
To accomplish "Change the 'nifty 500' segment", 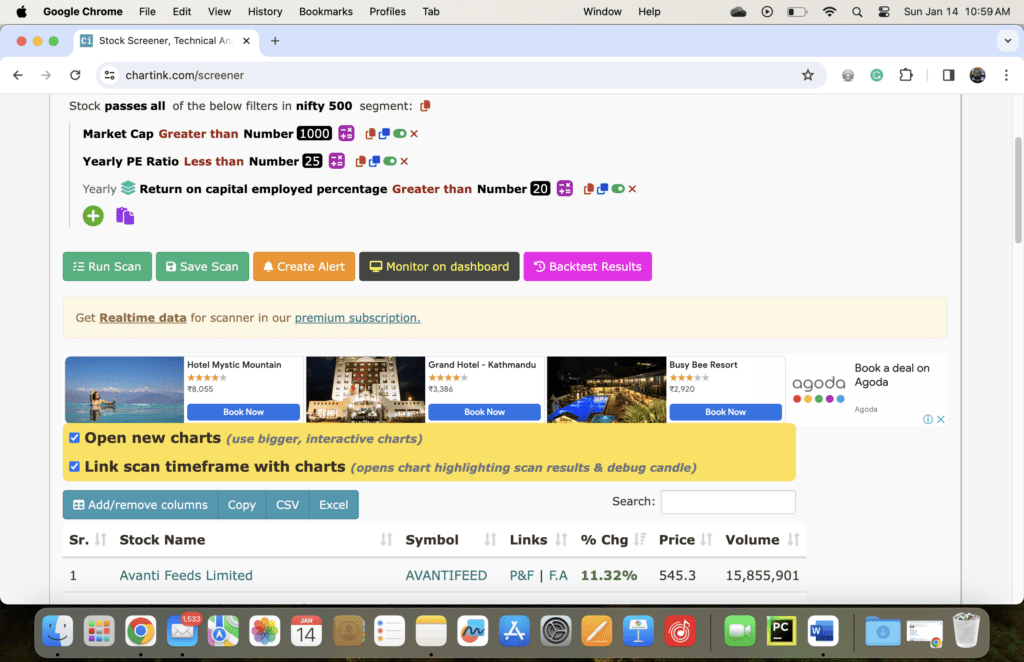I will [324, 106].
